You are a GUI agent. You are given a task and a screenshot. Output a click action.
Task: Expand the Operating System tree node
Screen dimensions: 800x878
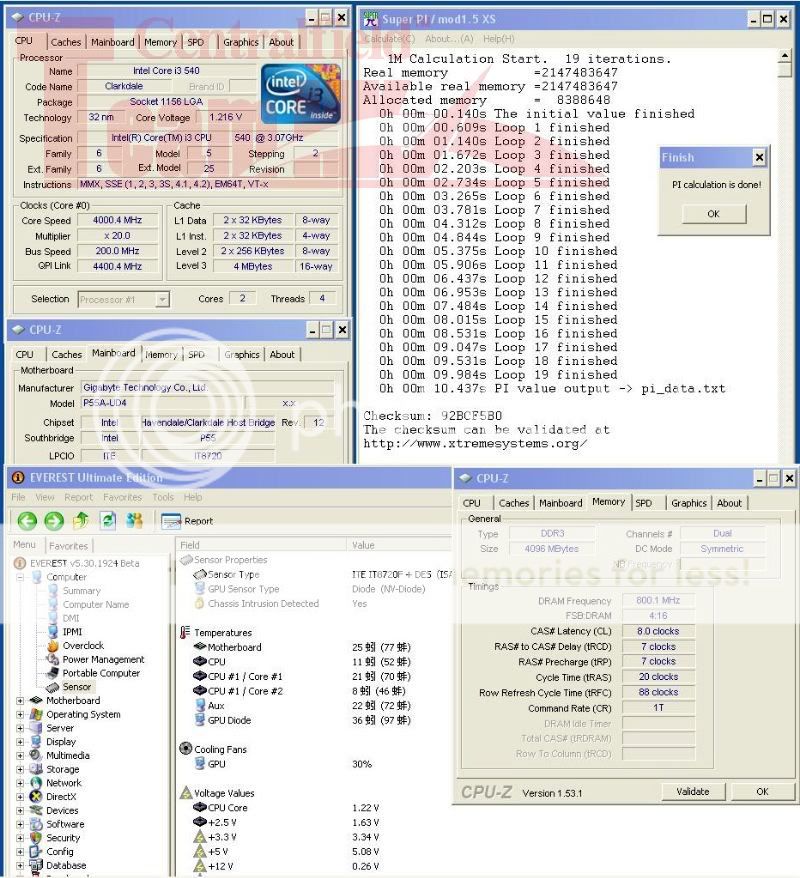(x=20, y=714)
